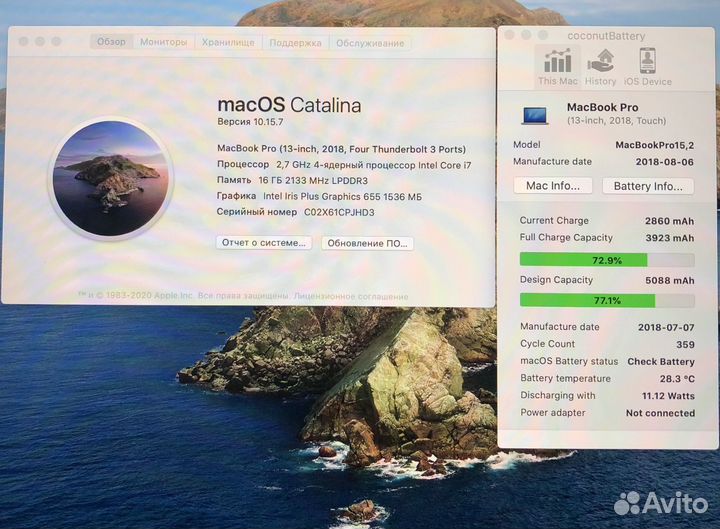The width and height of the screenshot is (720, 529).
Task: Click the macOS Catalina island logo image
Action: tap(111, 178)
